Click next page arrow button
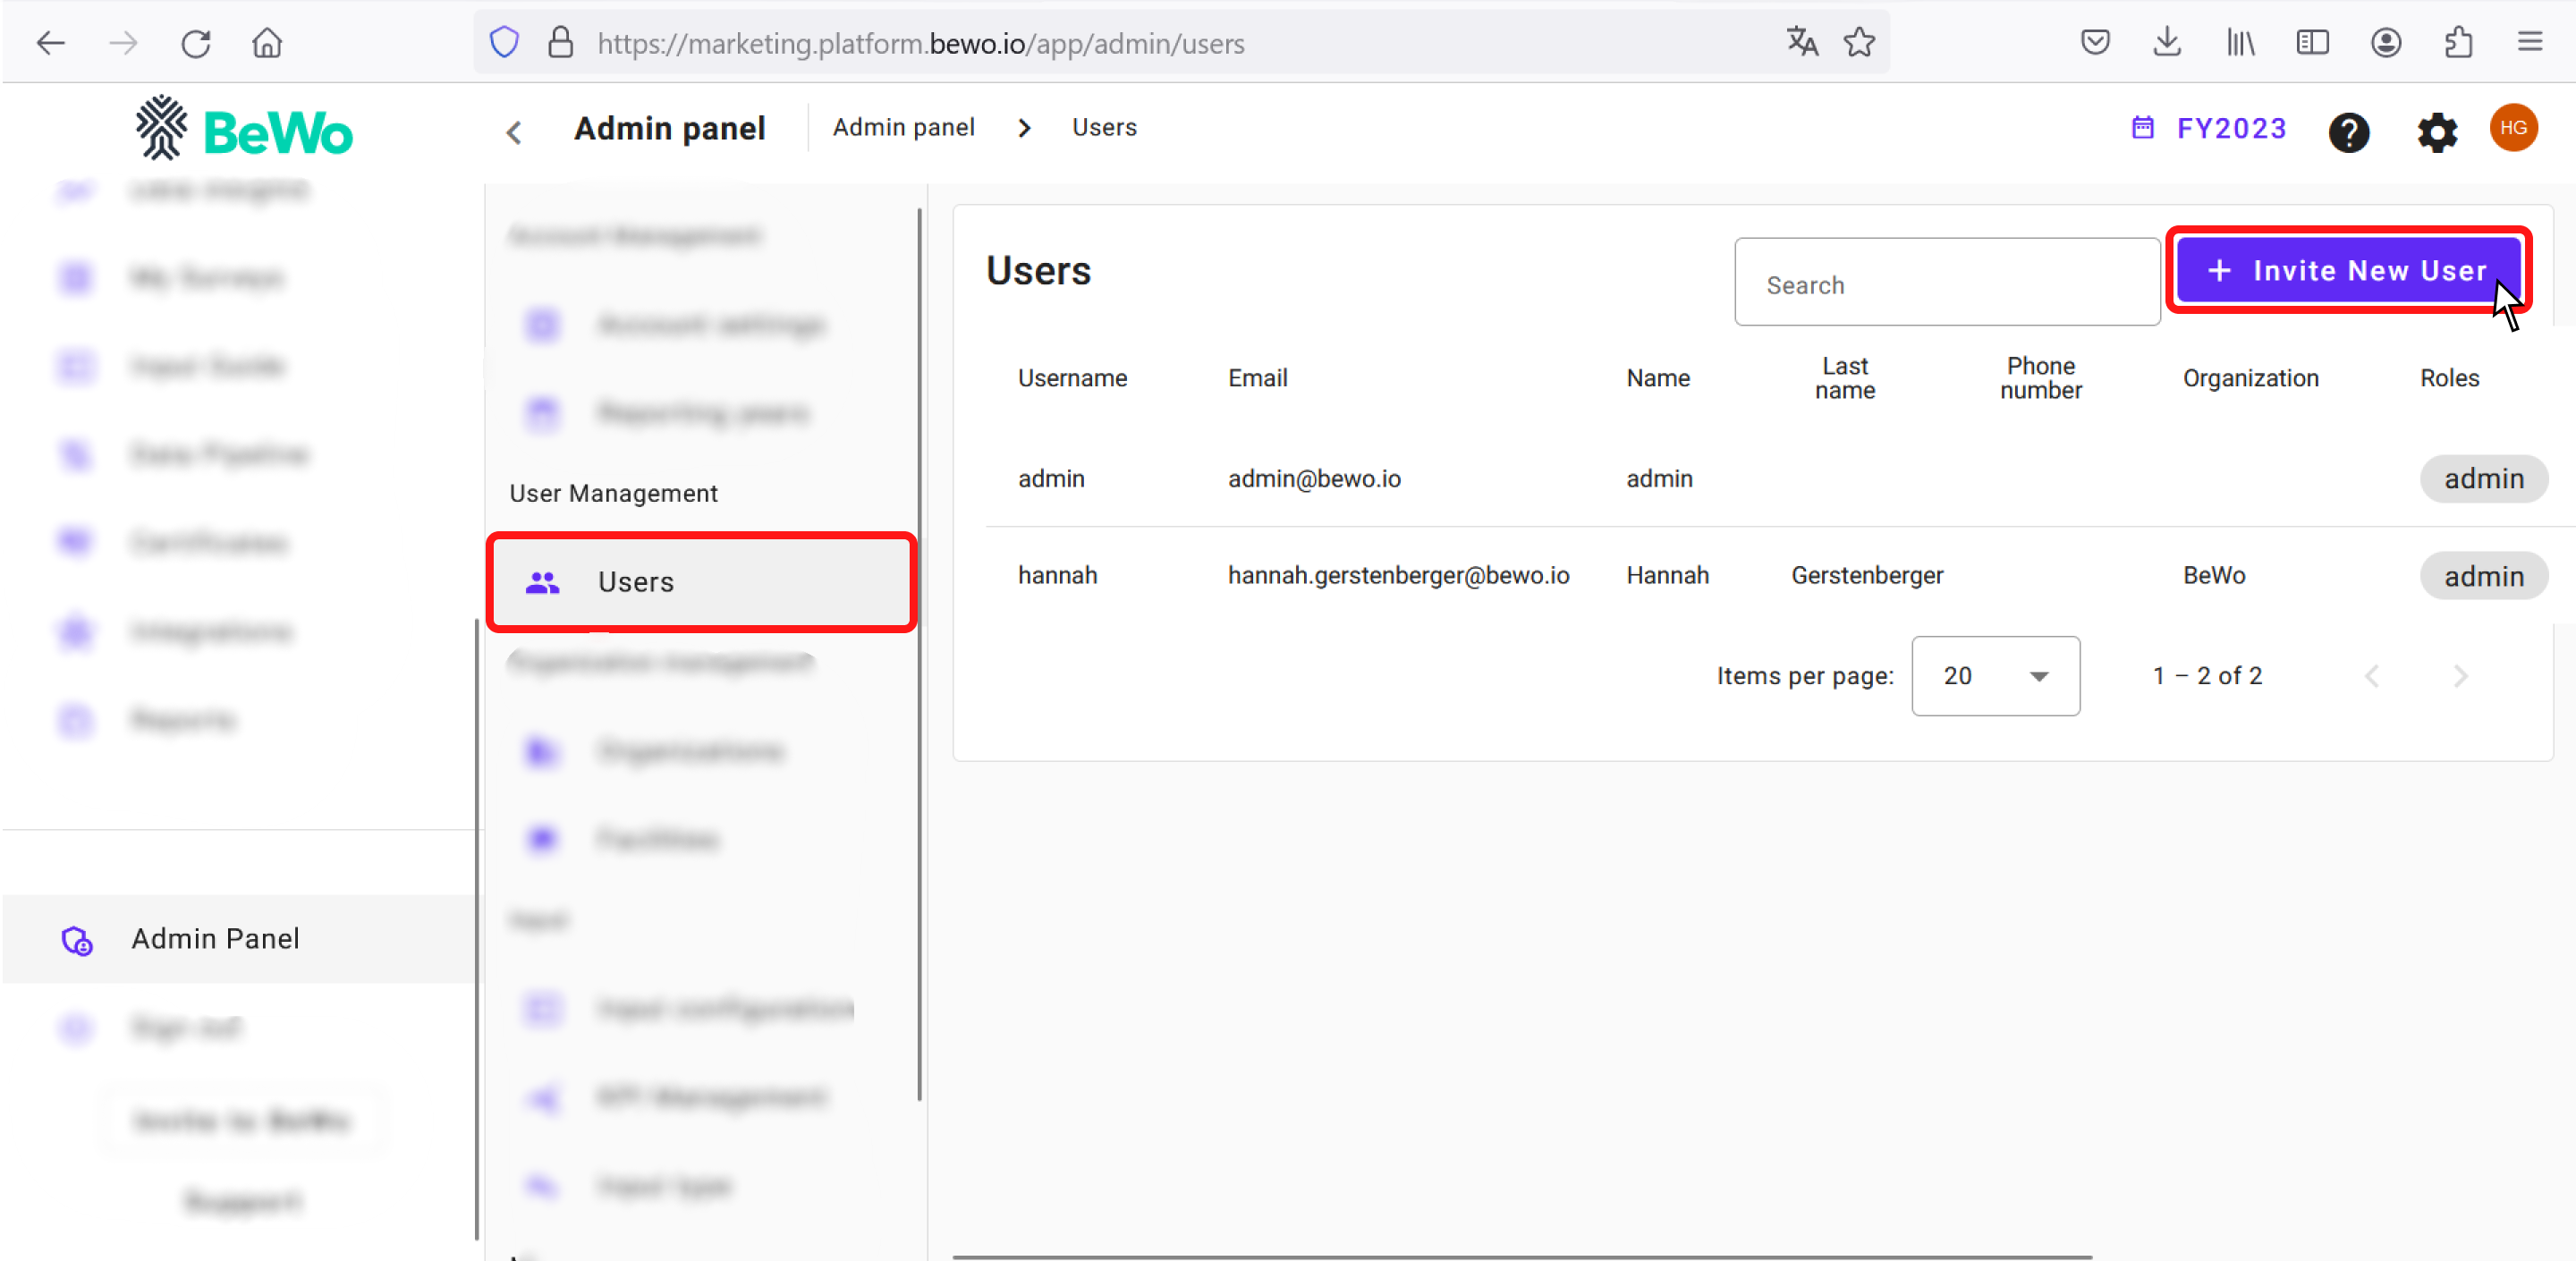This screenshot has height=1261, width=2576. tap(2460, 676)
